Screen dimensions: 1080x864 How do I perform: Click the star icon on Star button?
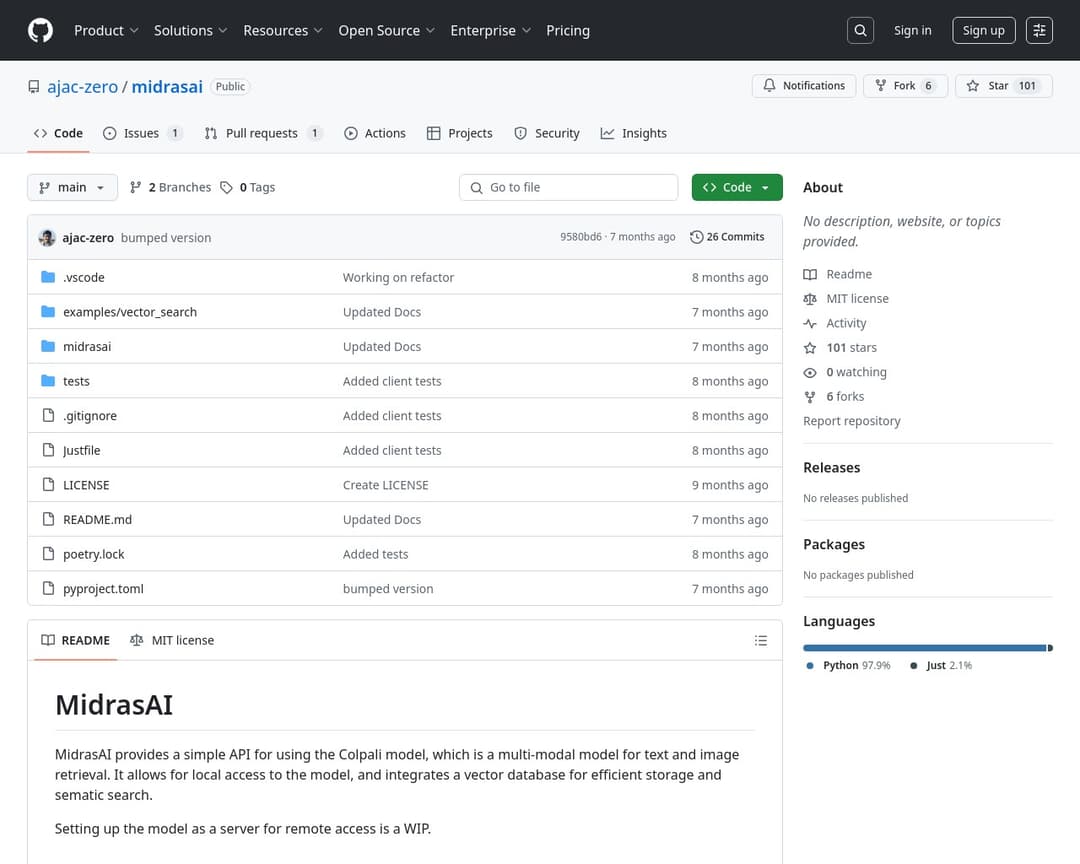pyautogui.click(x=973, y=85)
